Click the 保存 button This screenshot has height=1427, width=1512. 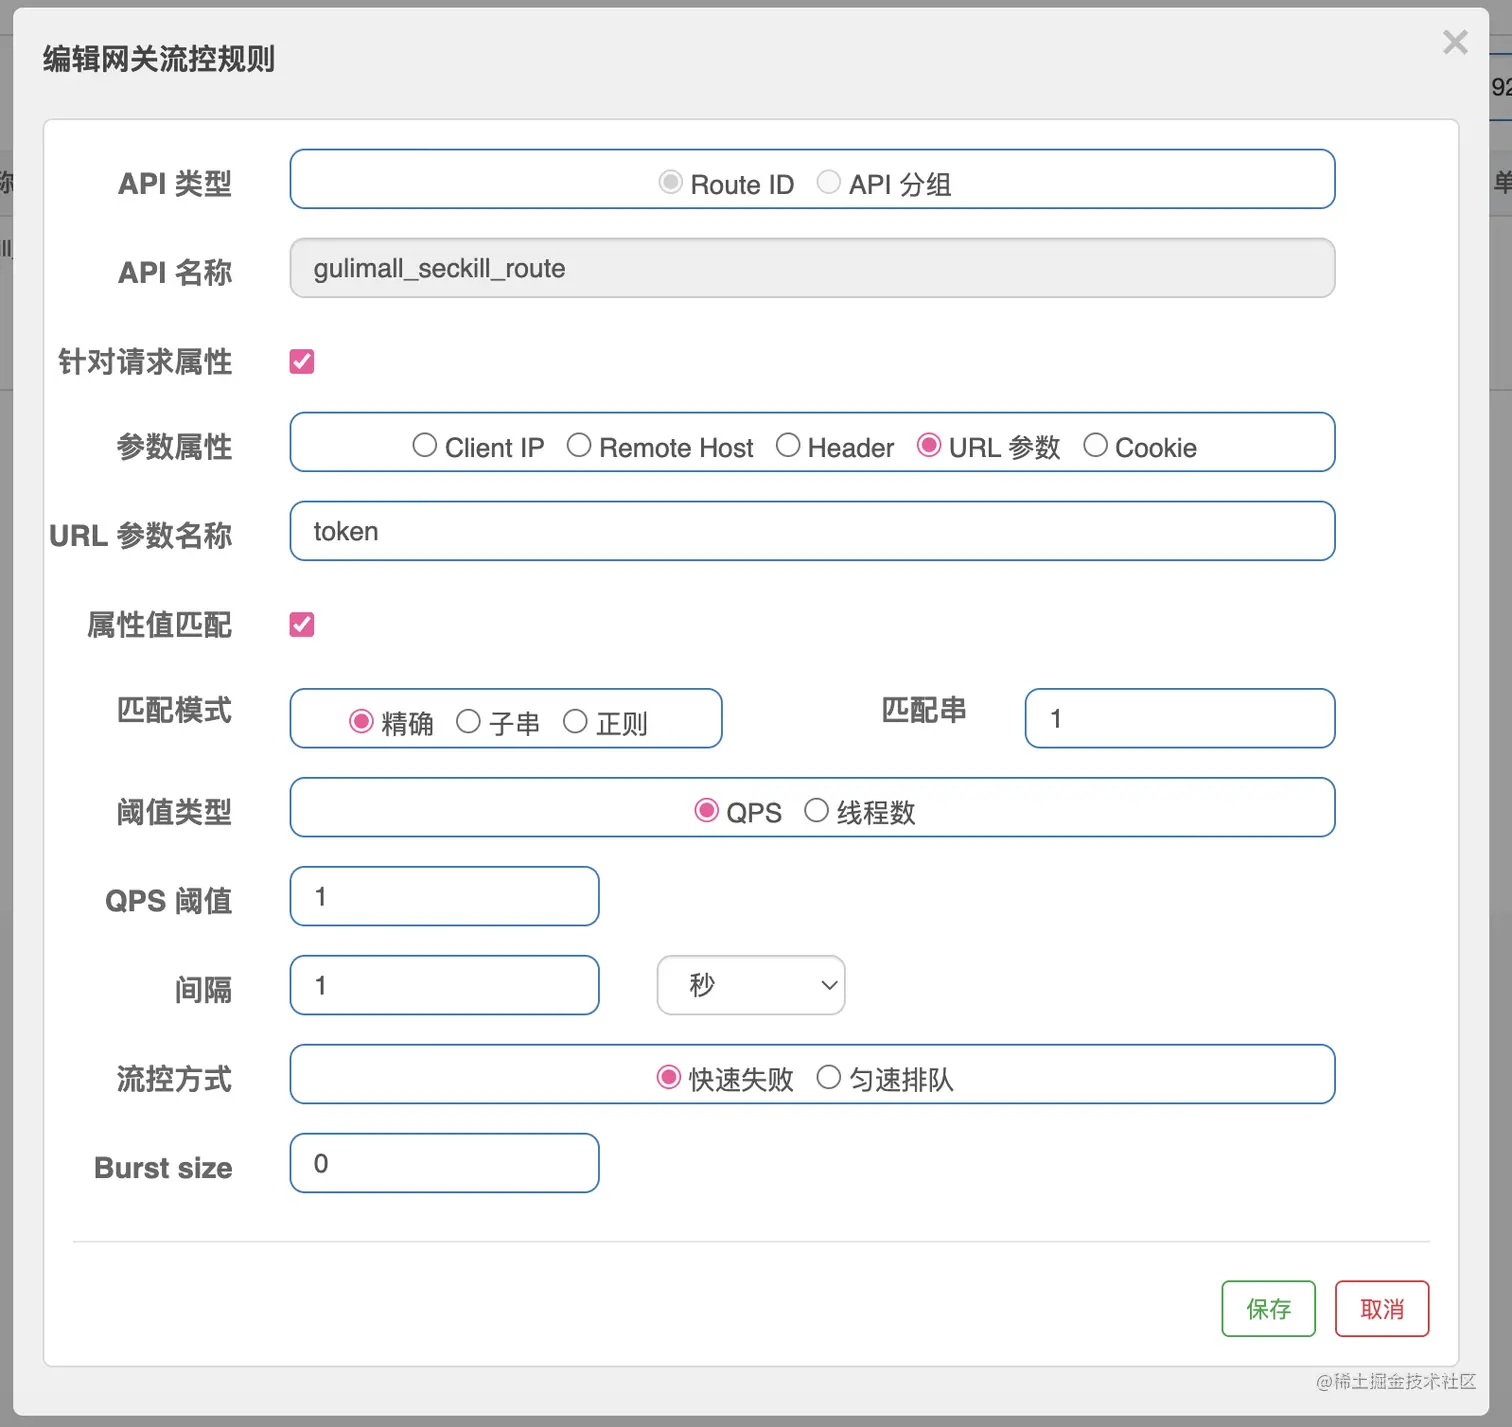[1268, 1308]
